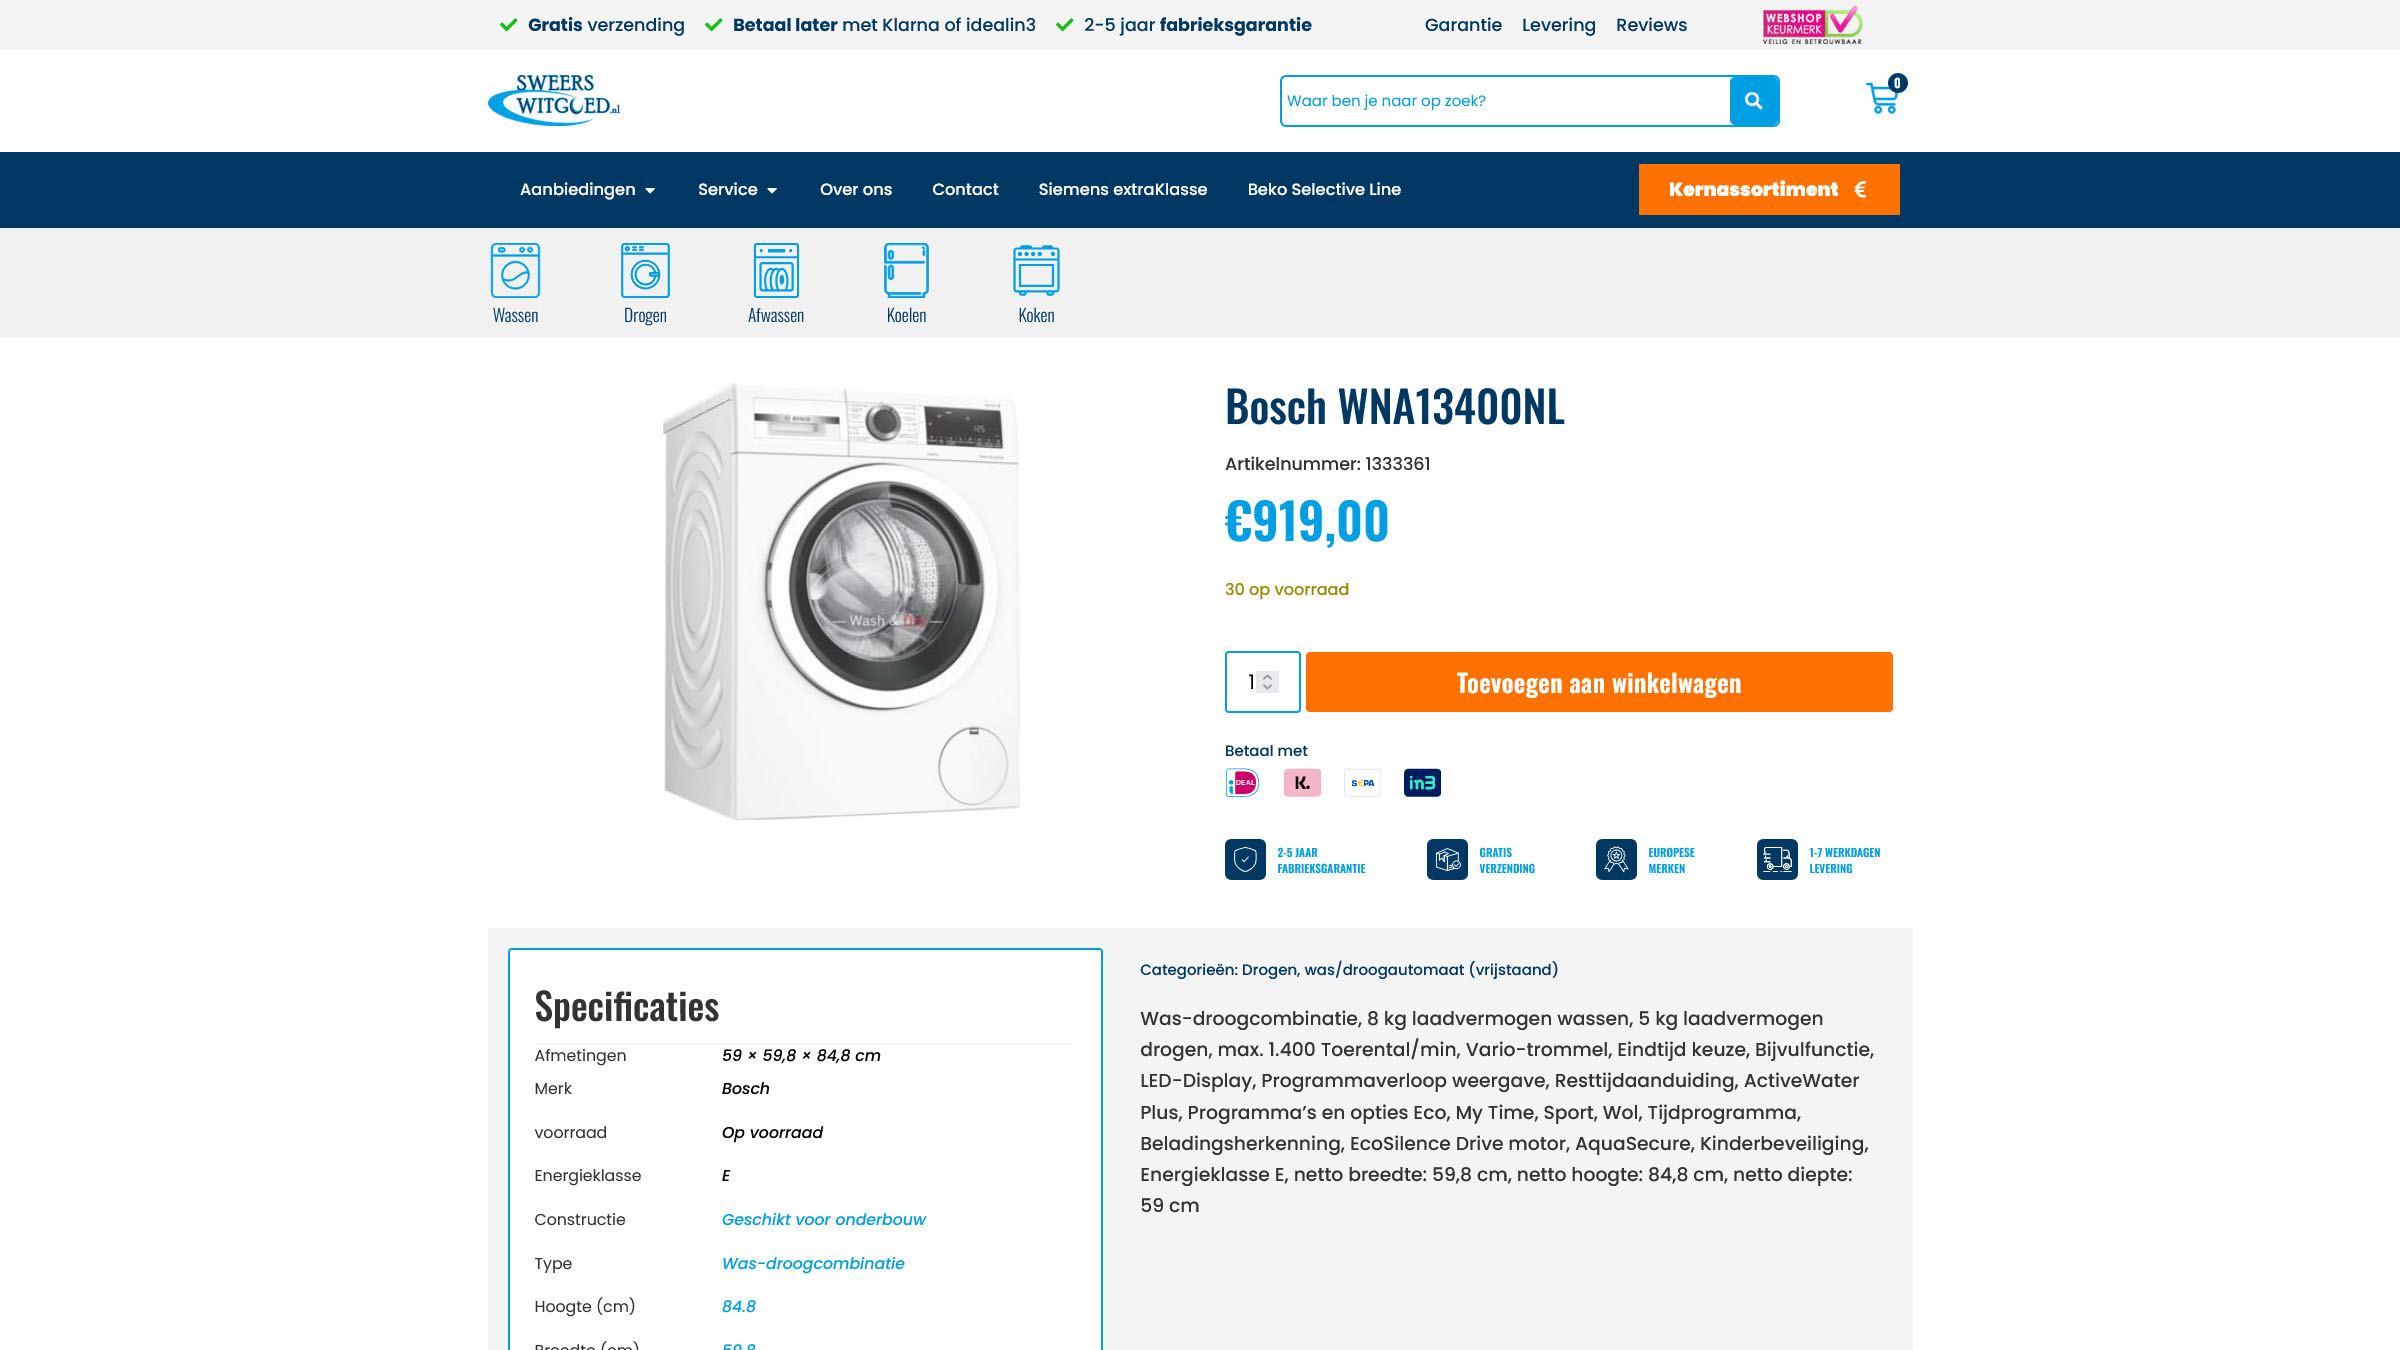The image size is (2400, 1350).
Task: Open the Drogen dryer category icon
Action: (645, 270)
